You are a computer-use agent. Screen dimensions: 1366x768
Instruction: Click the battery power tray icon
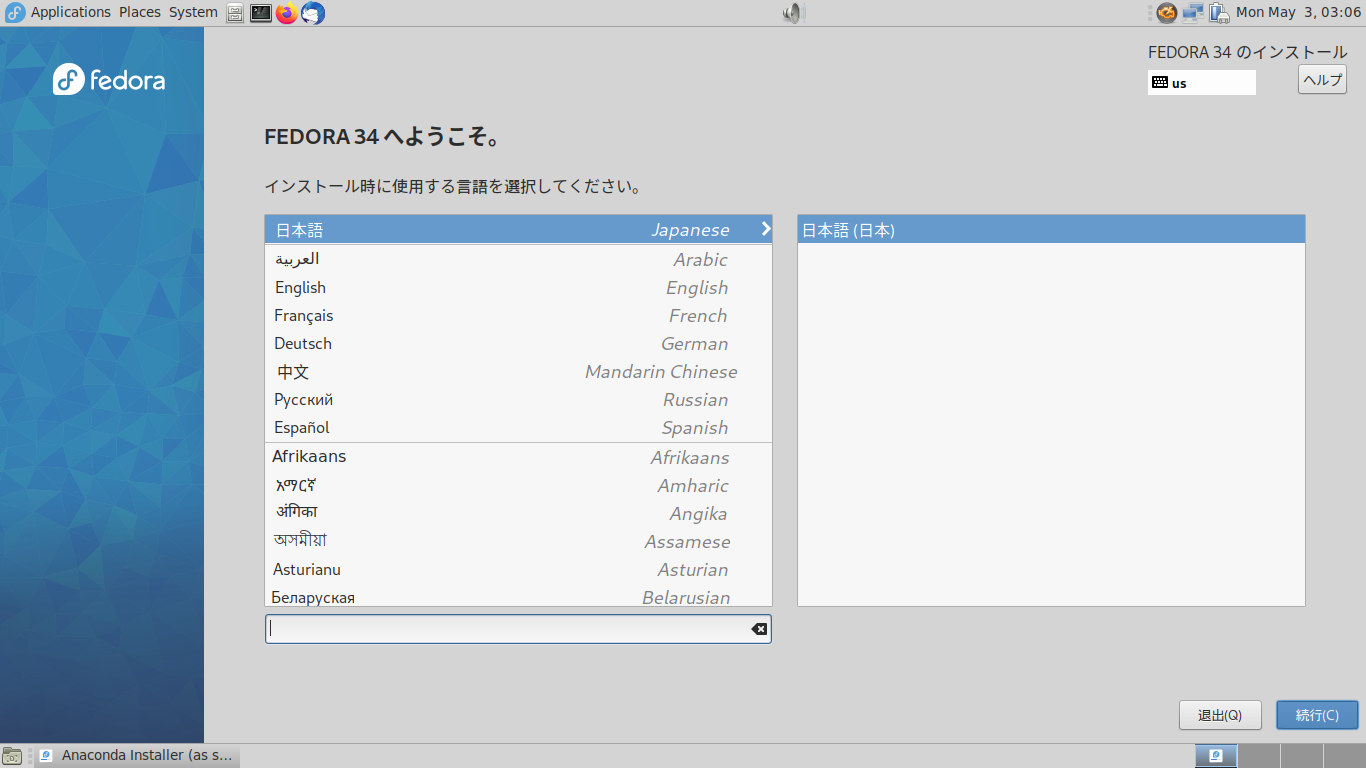(x=1218, y=13)
